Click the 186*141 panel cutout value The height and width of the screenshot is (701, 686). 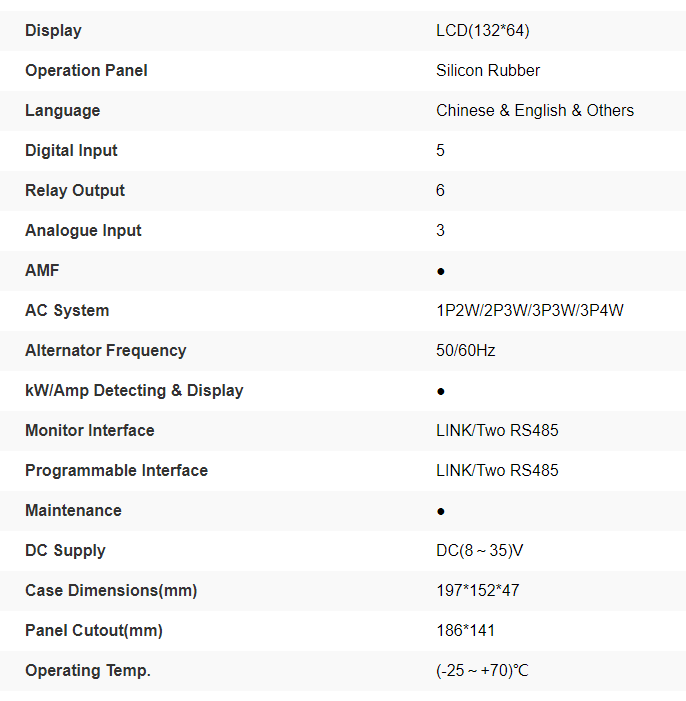click(466, 631)
